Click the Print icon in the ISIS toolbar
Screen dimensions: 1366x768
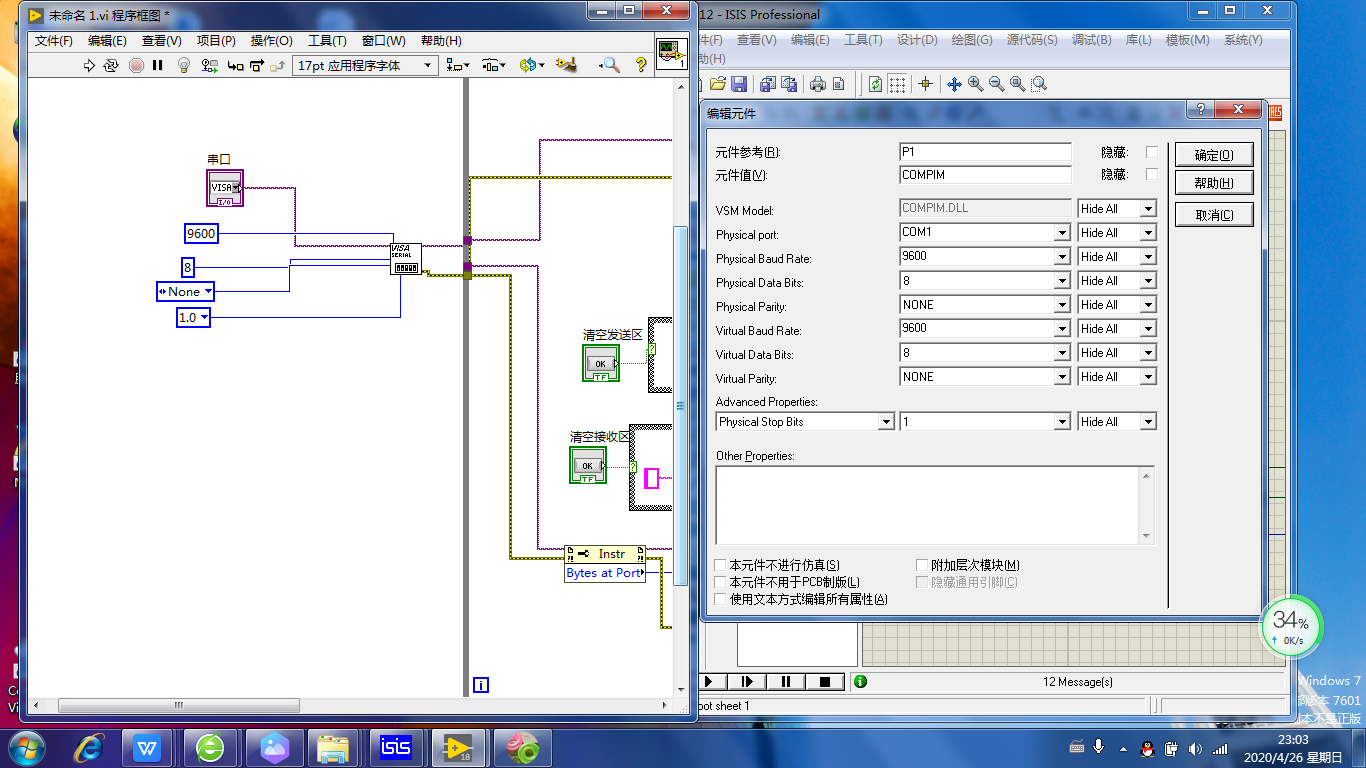[x=818, y=84]
